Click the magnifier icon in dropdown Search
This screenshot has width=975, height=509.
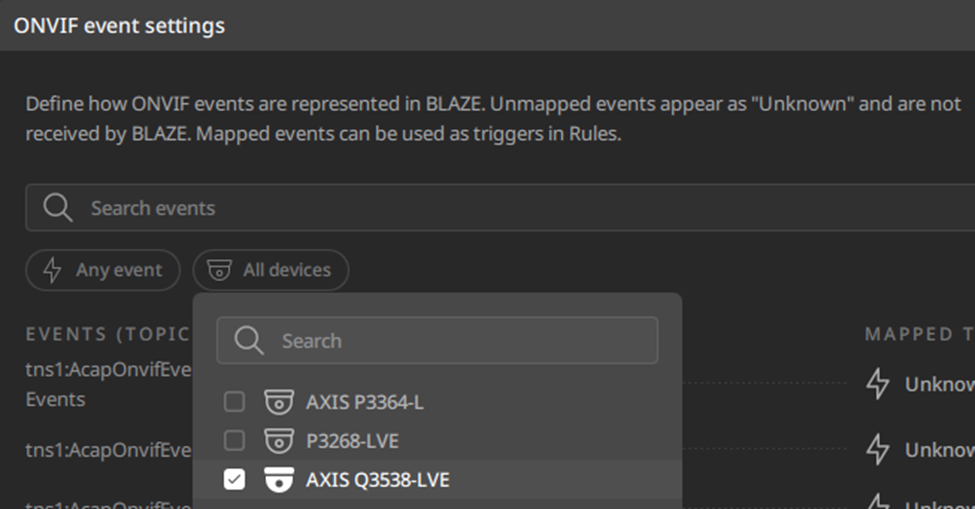(249, 341)
